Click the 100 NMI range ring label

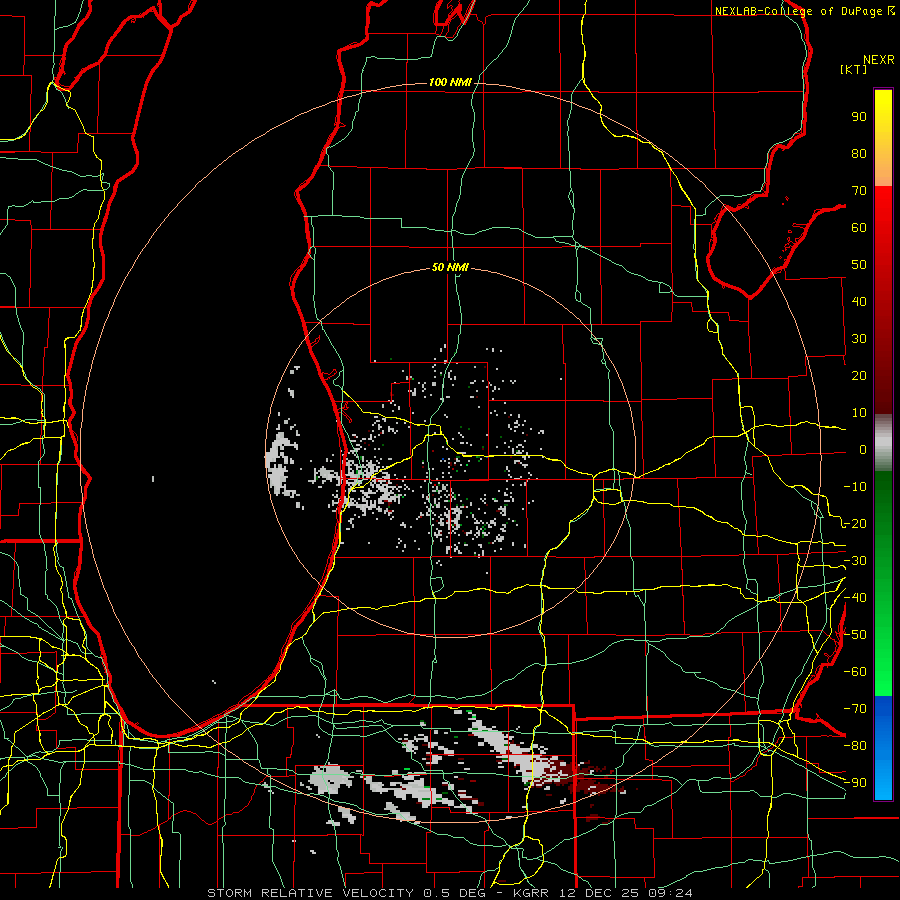point(450,82)
